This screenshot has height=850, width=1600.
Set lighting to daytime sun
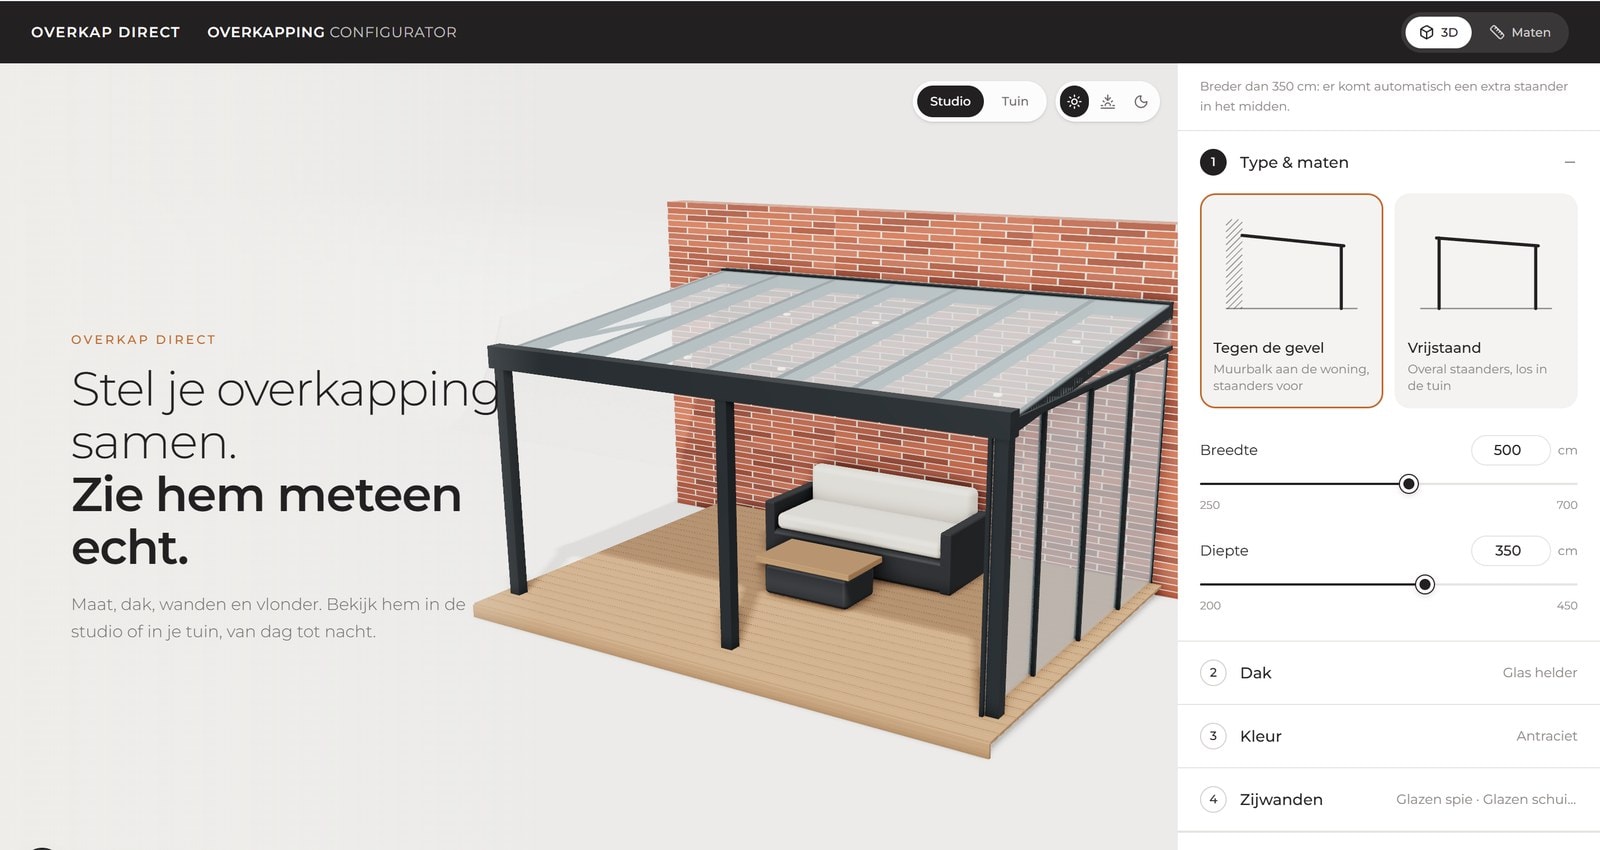(x=1074, y=101)
